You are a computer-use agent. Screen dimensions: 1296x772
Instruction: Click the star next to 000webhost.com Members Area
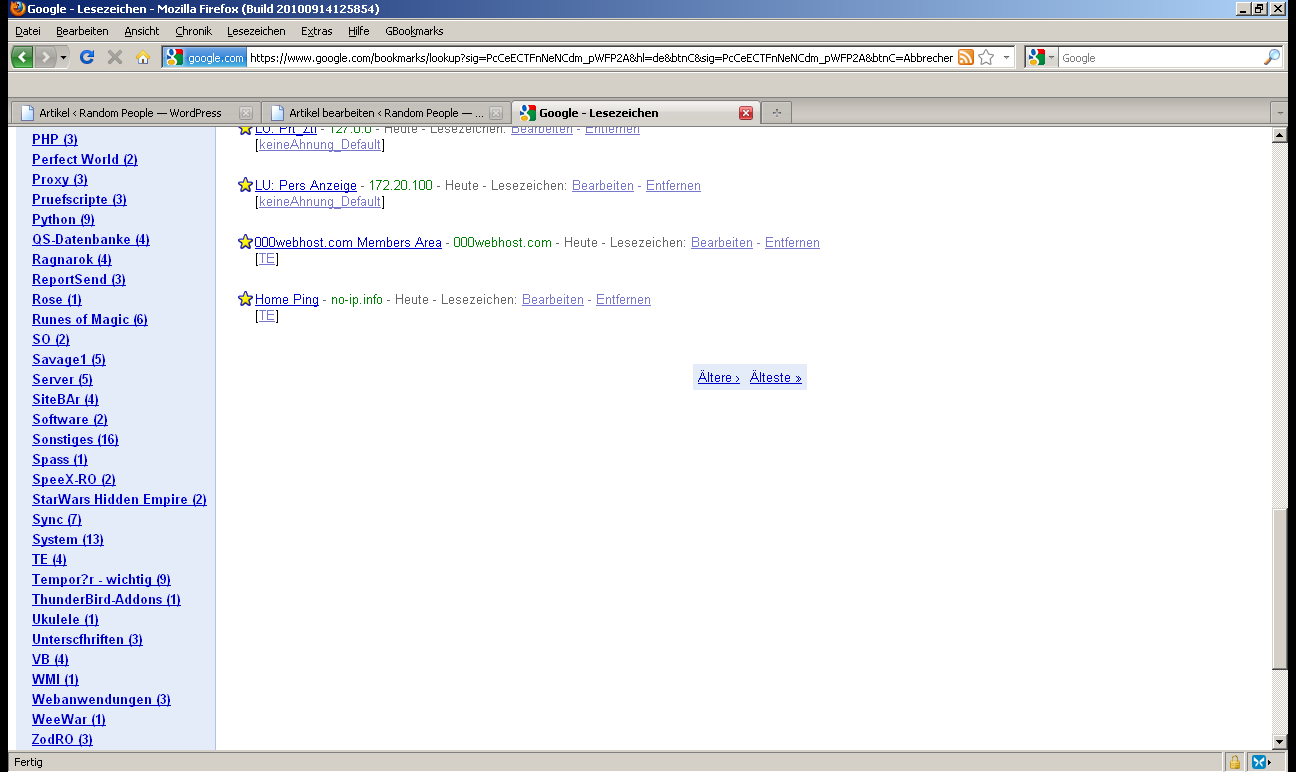(245, 243)
